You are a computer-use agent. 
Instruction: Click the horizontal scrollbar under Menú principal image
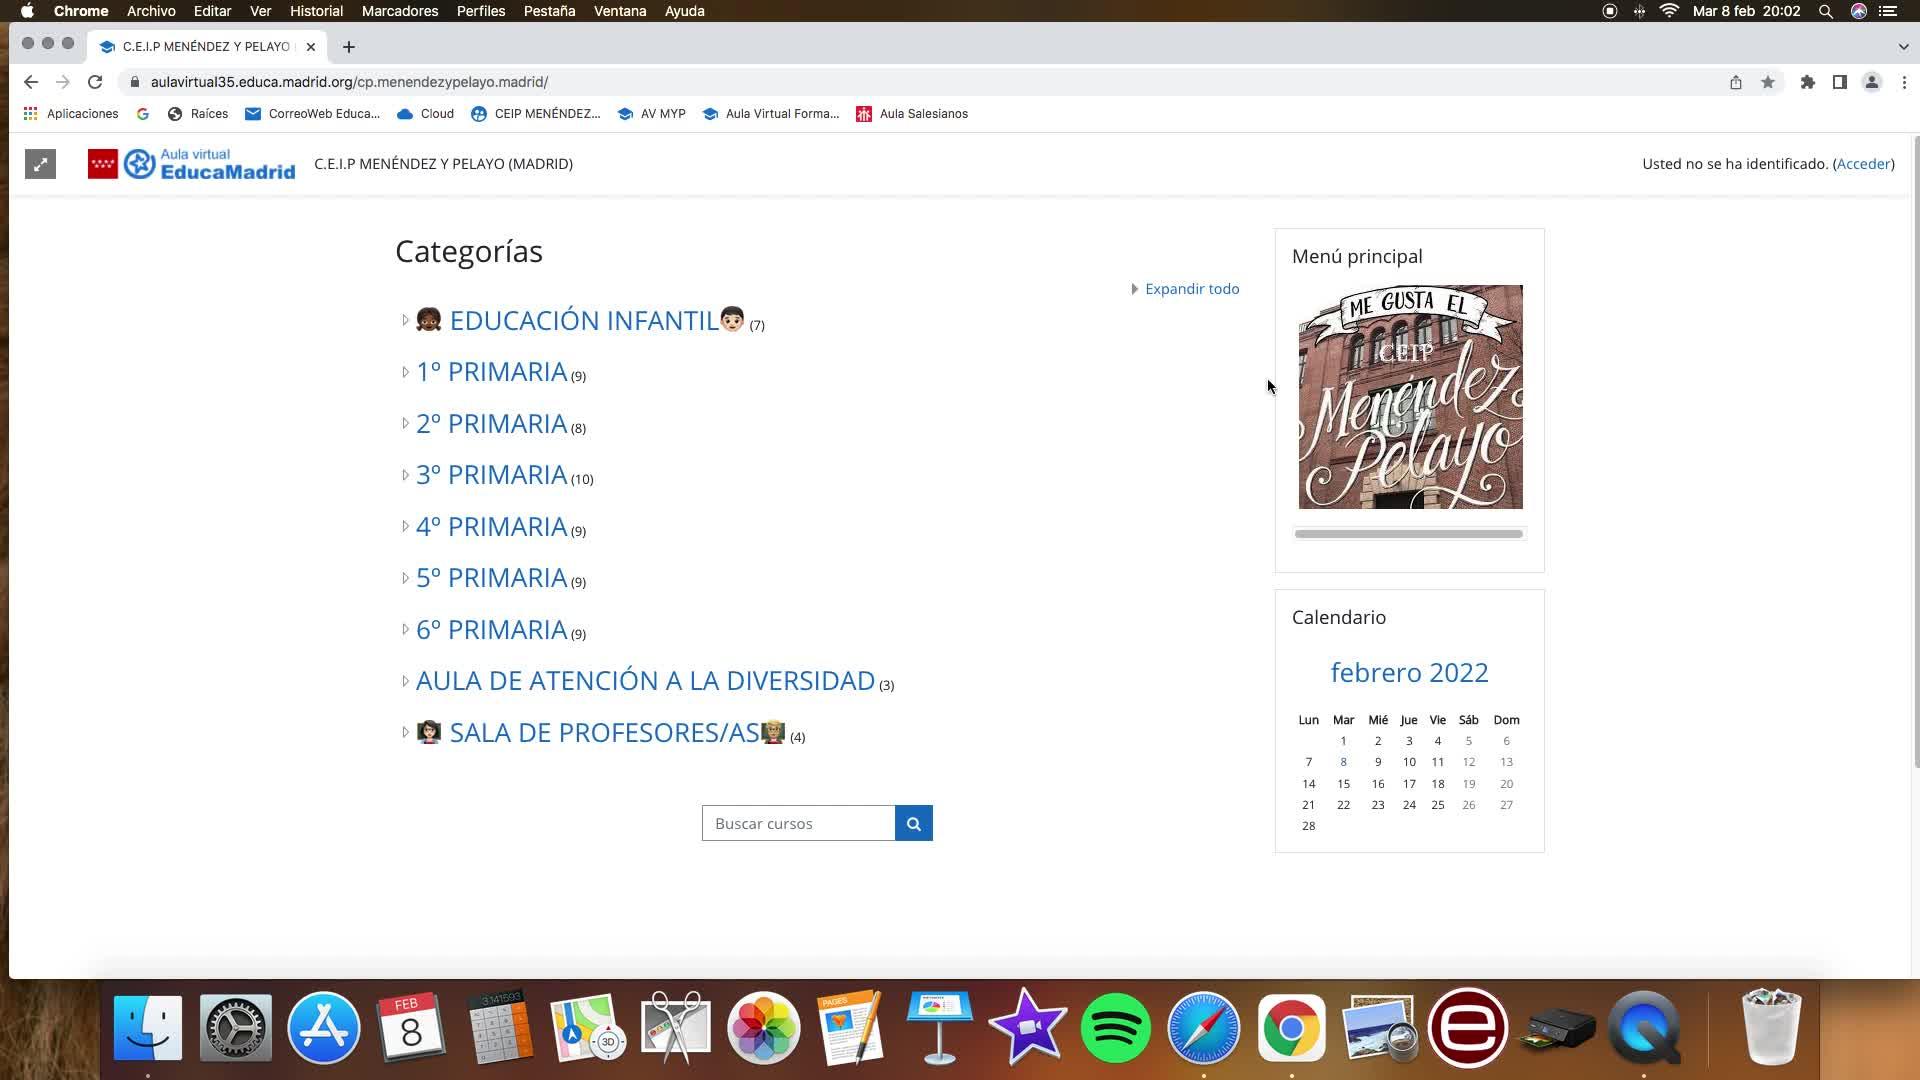[1408, 534]
